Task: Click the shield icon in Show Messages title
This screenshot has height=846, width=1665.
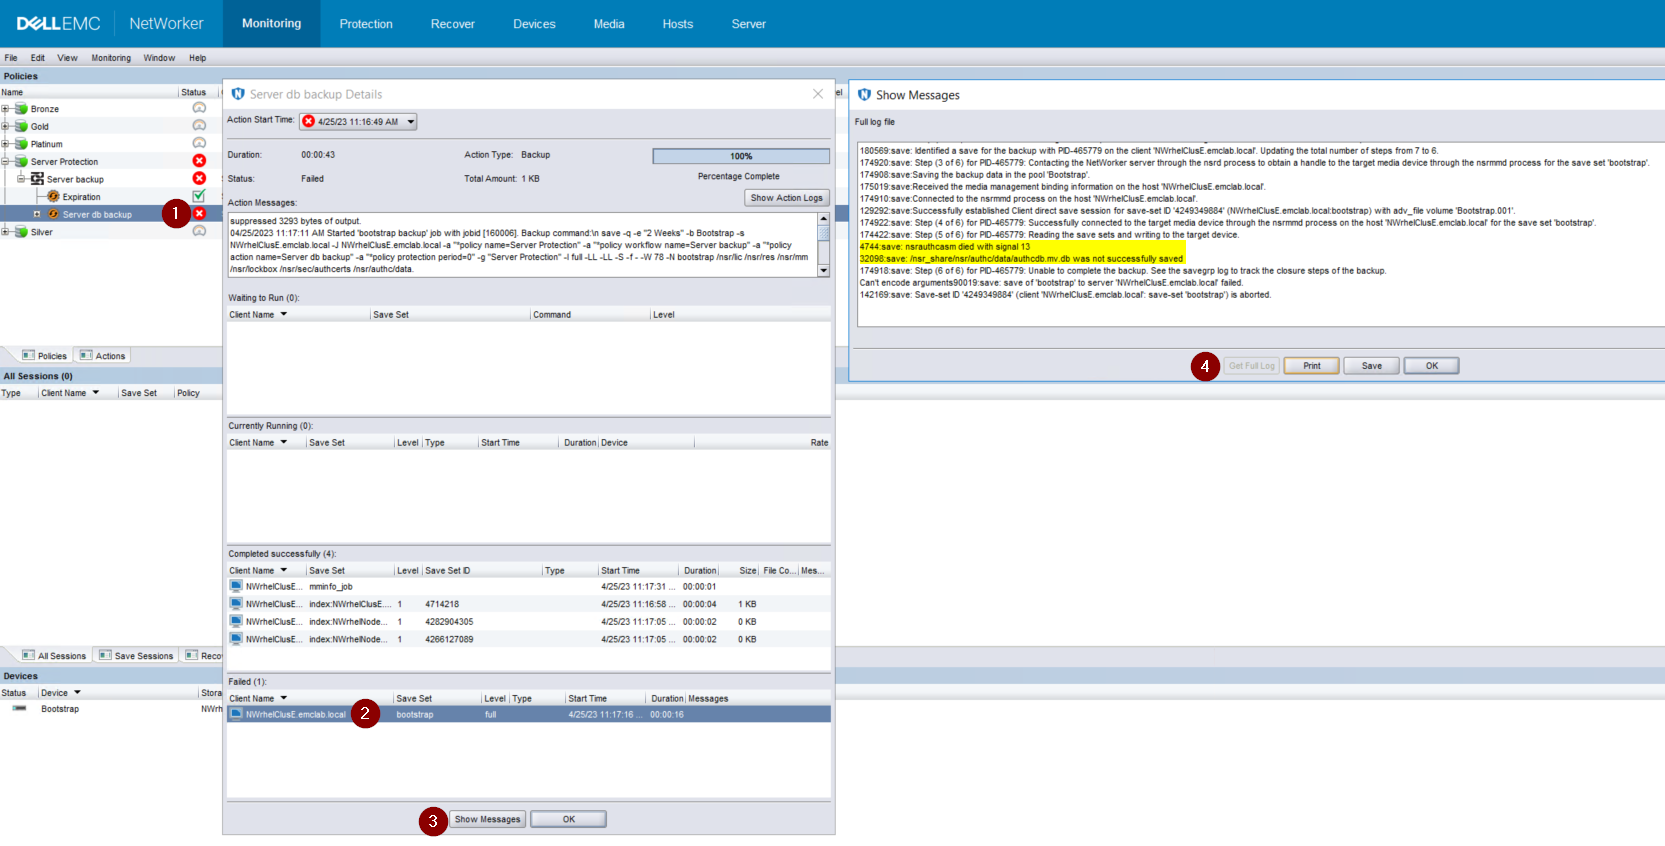Action: (x=864, y=95)
